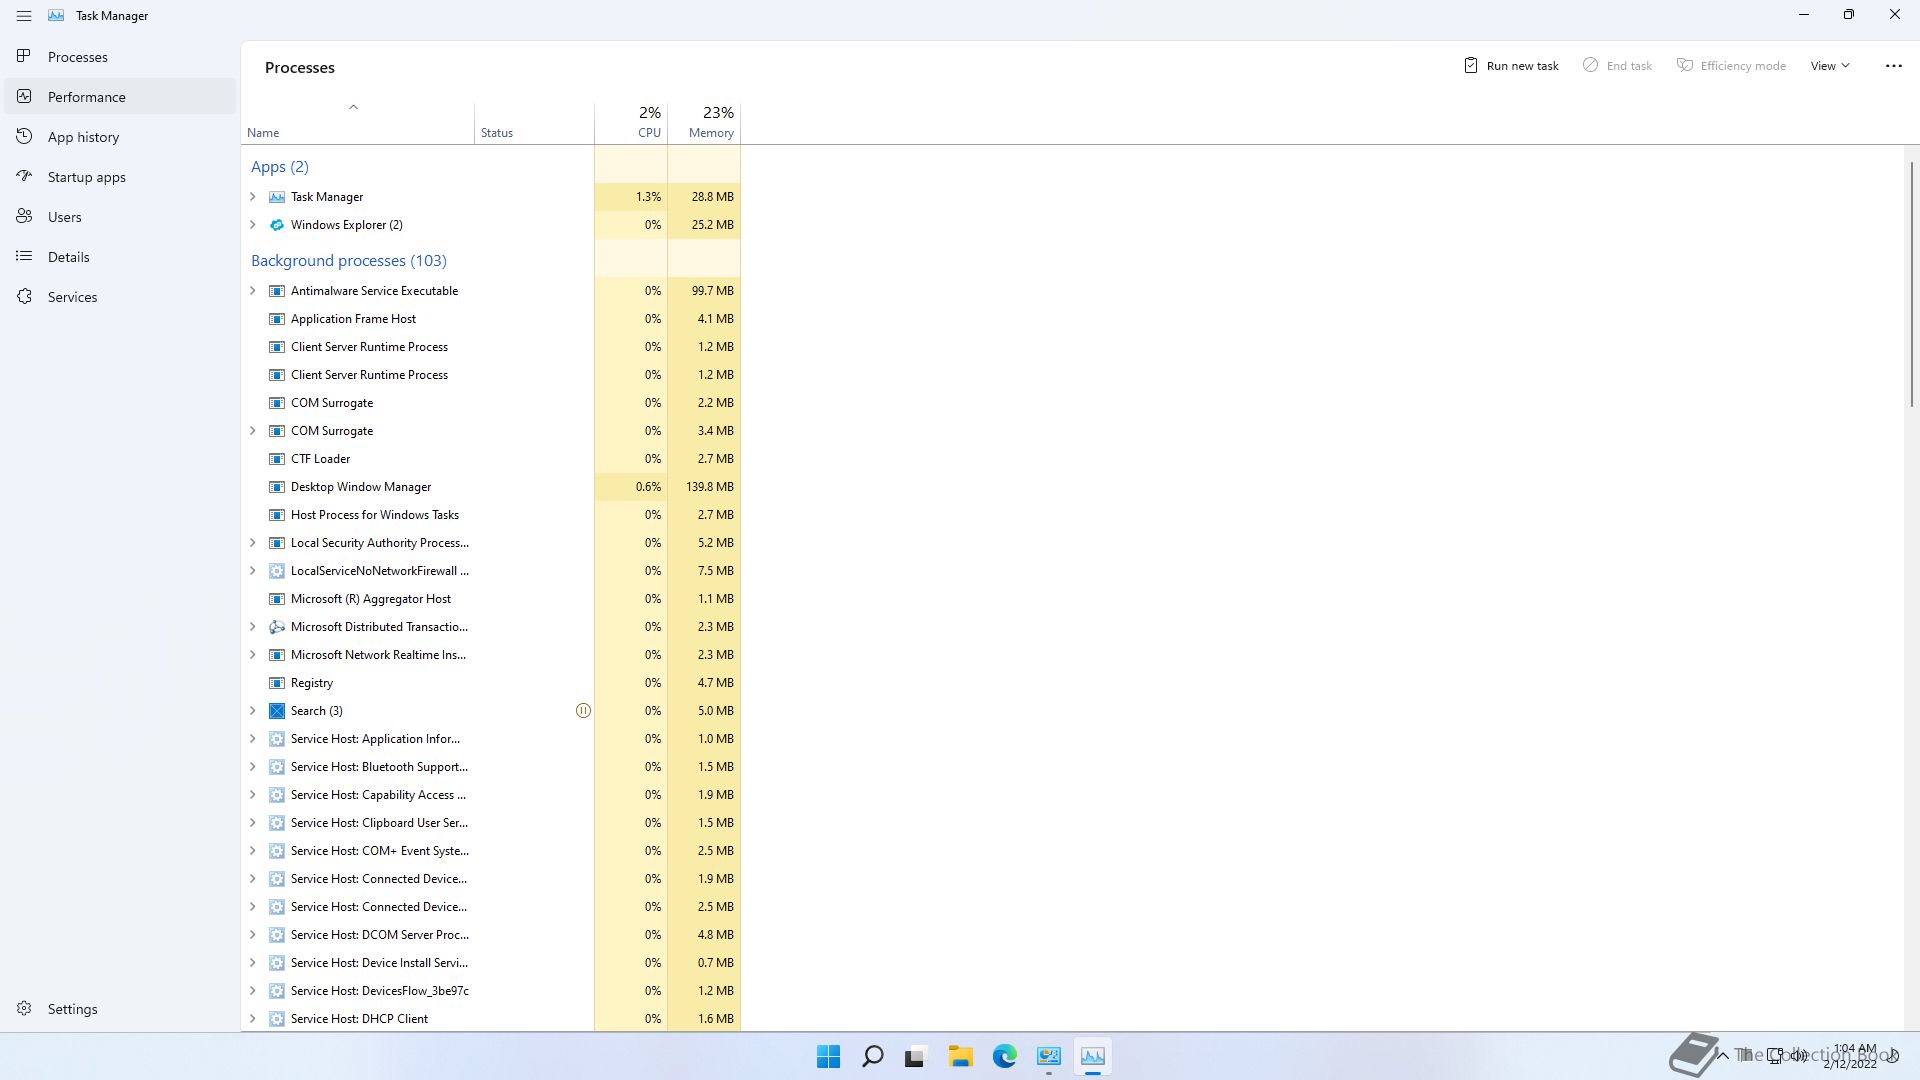
Task: Select Service Host: DevicesFlow_3be97c
Action: 491,991
